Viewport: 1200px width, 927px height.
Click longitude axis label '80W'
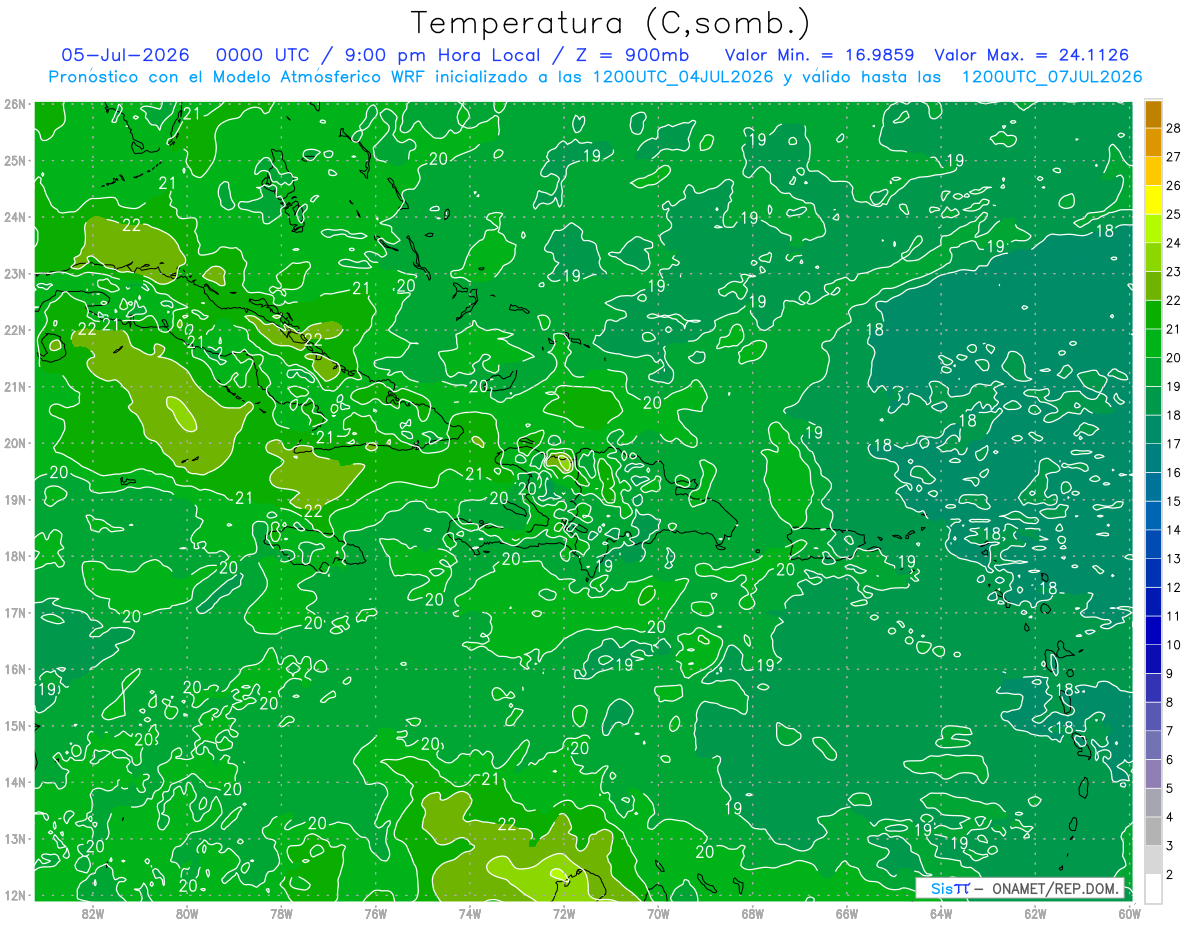187,913
